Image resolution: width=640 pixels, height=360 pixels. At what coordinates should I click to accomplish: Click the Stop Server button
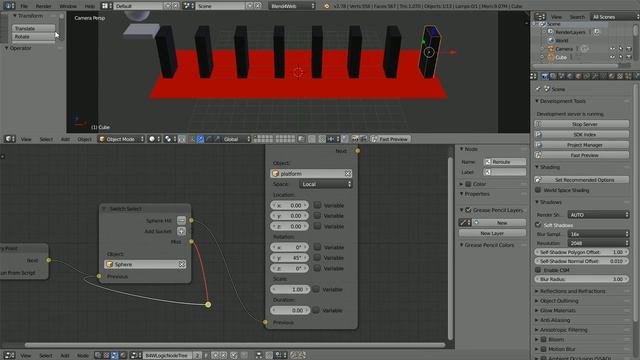coord(582,124)
